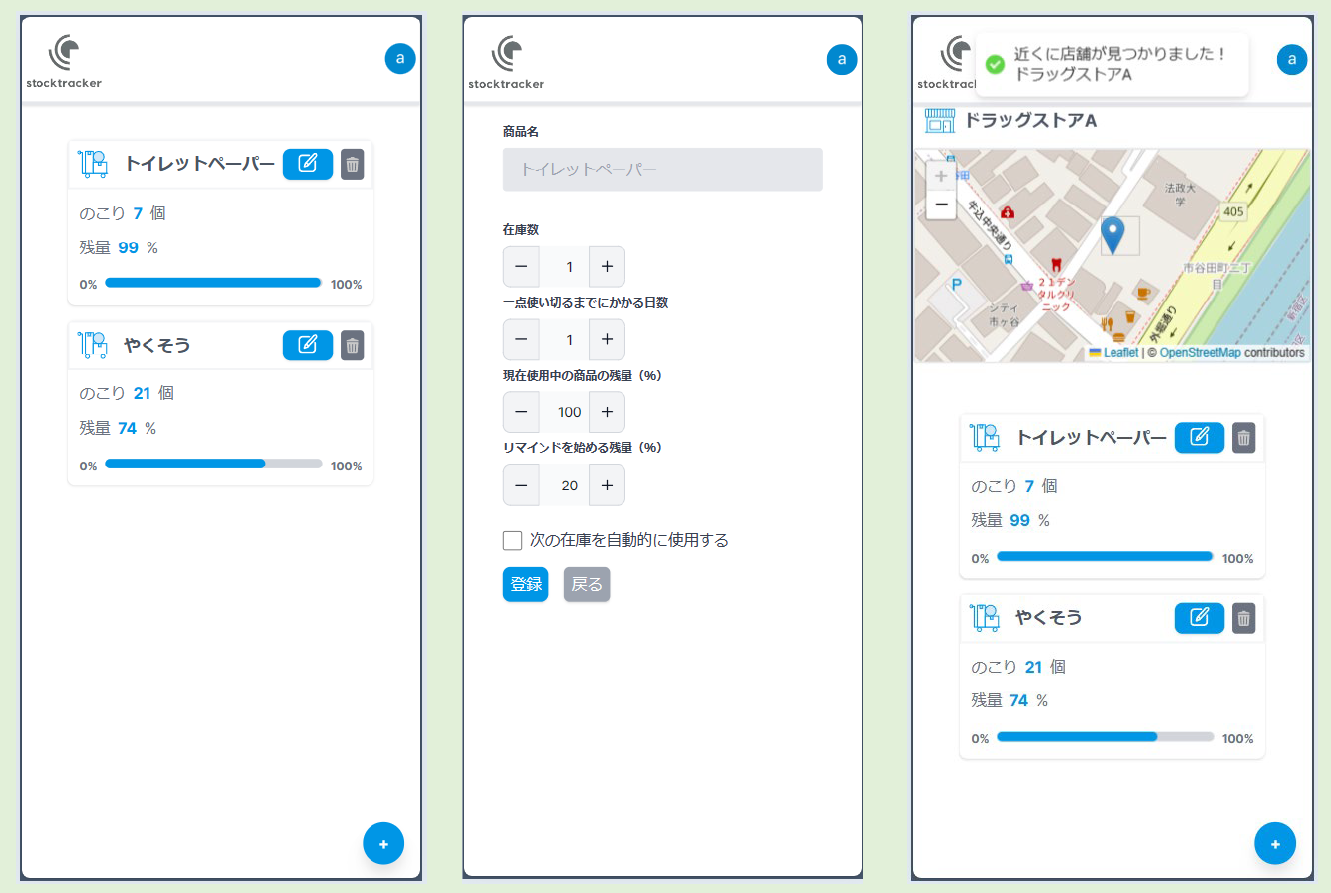The width and height of the screenshot is (1331, 893).
Task: Open the user avatar on the product form screen
Action: click(841, 60)
